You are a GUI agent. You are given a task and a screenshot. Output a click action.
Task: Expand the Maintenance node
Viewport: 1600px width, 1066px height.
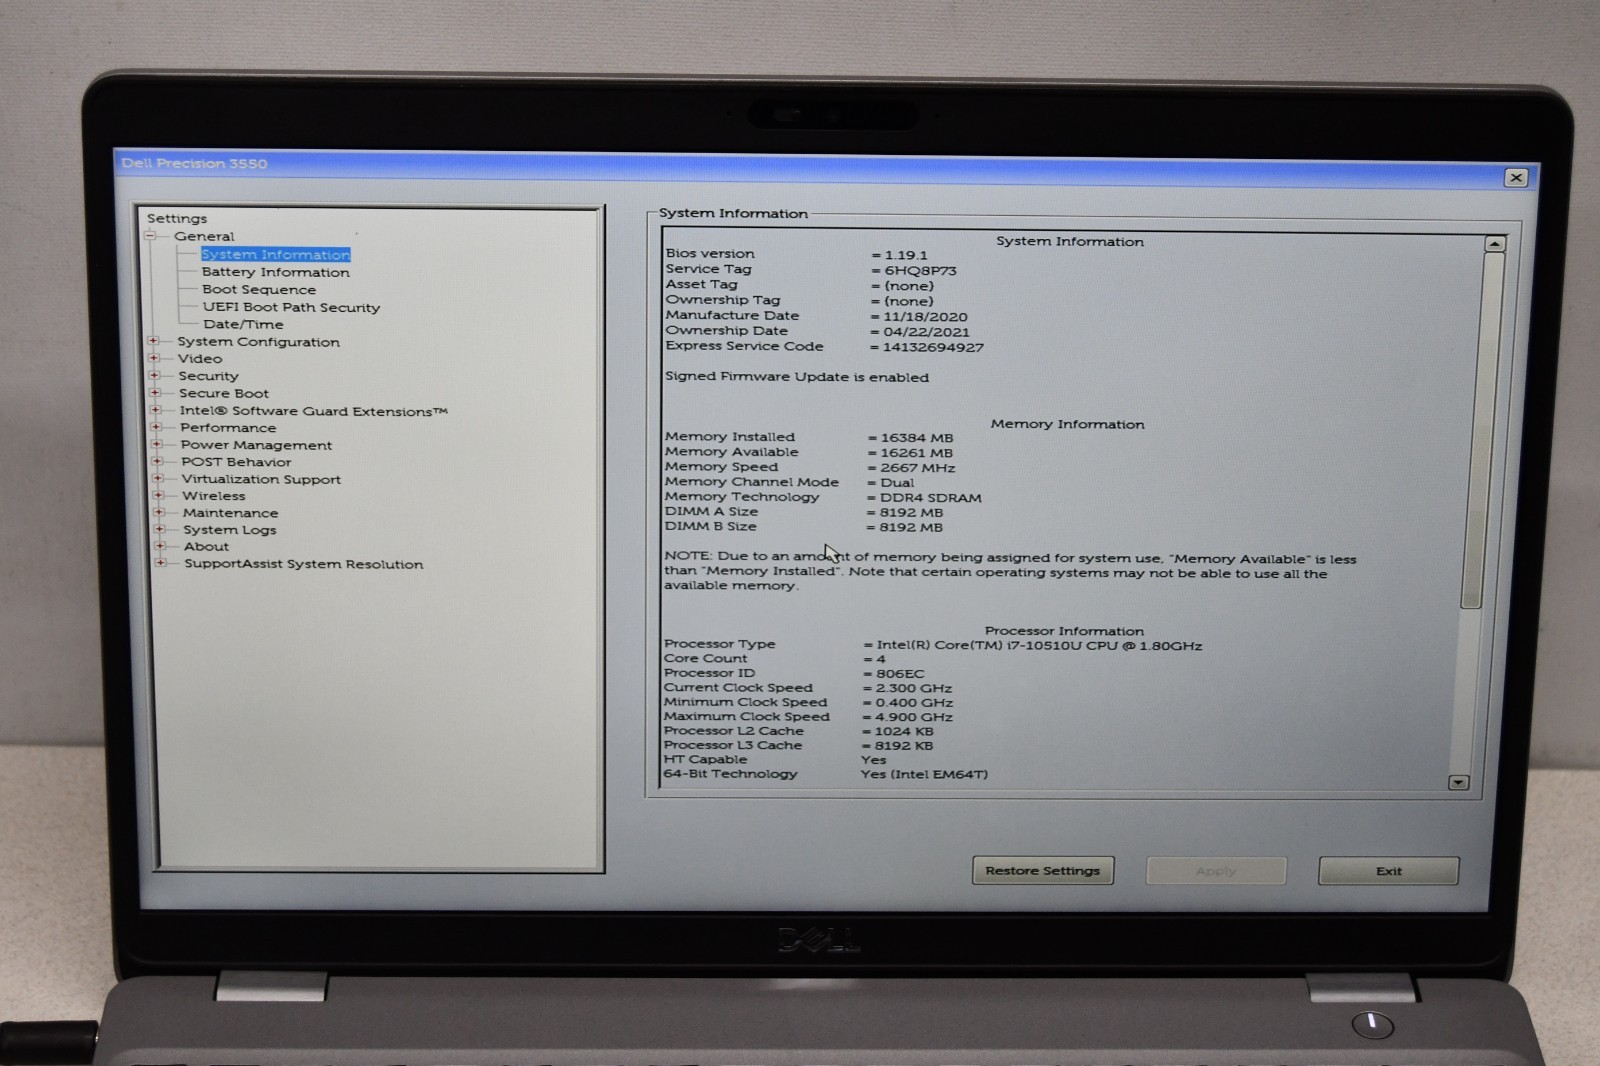pos(159,512)
